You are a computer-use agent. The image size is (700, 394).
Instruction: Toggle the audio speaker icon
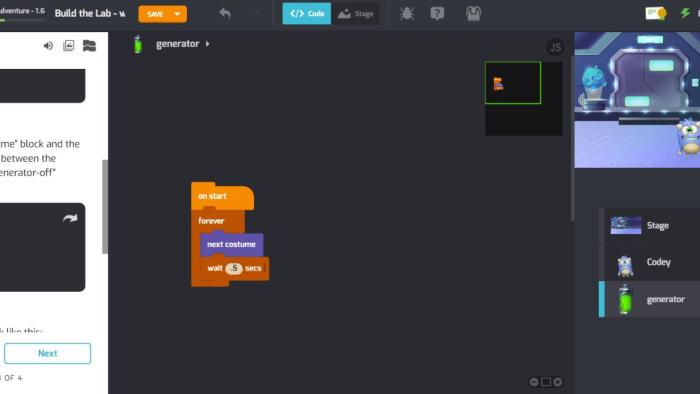(x=48, y=46)
